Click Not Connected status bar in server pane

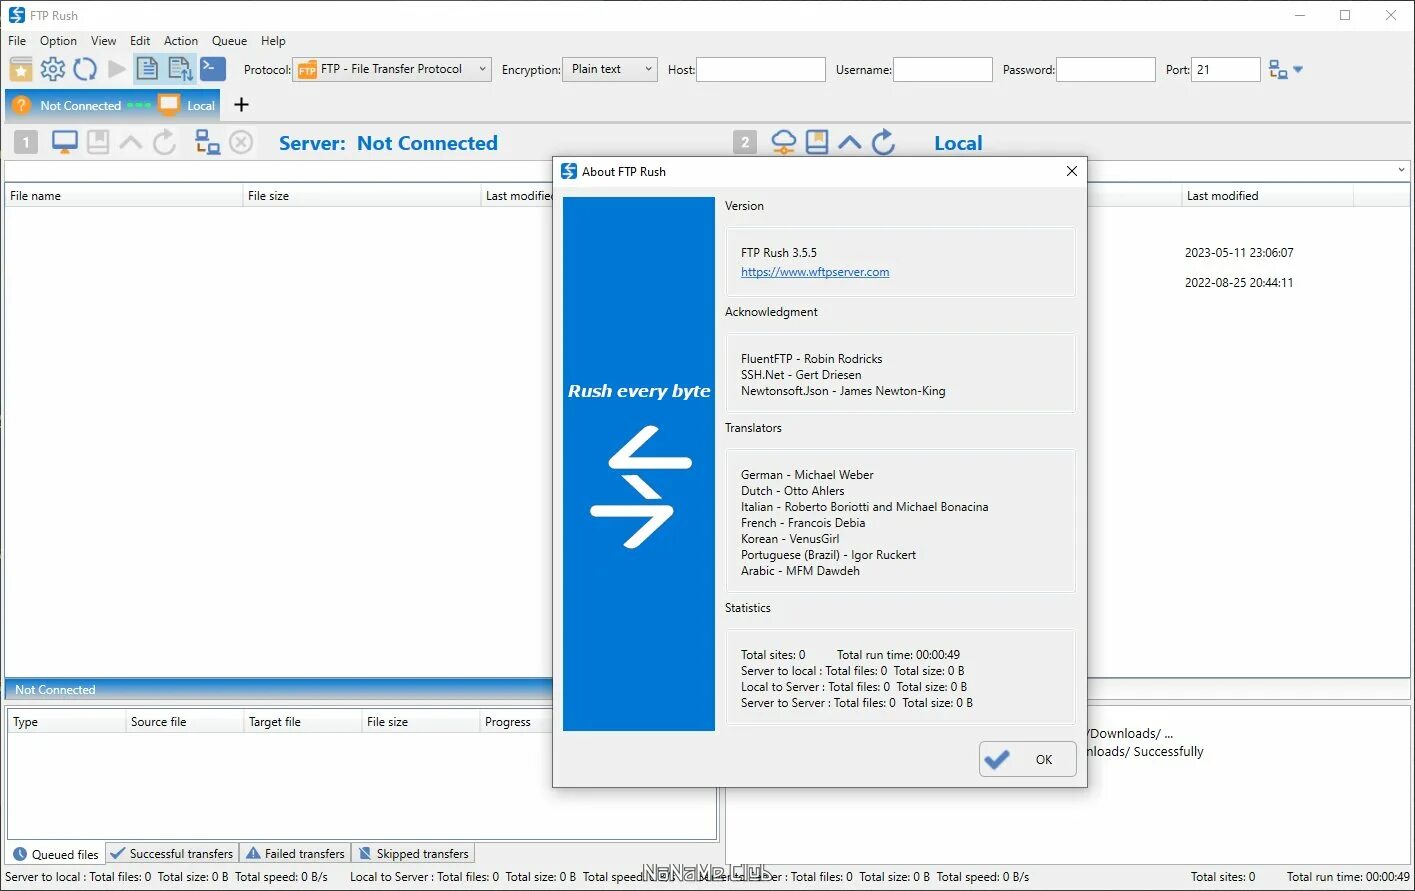[279, 690]
